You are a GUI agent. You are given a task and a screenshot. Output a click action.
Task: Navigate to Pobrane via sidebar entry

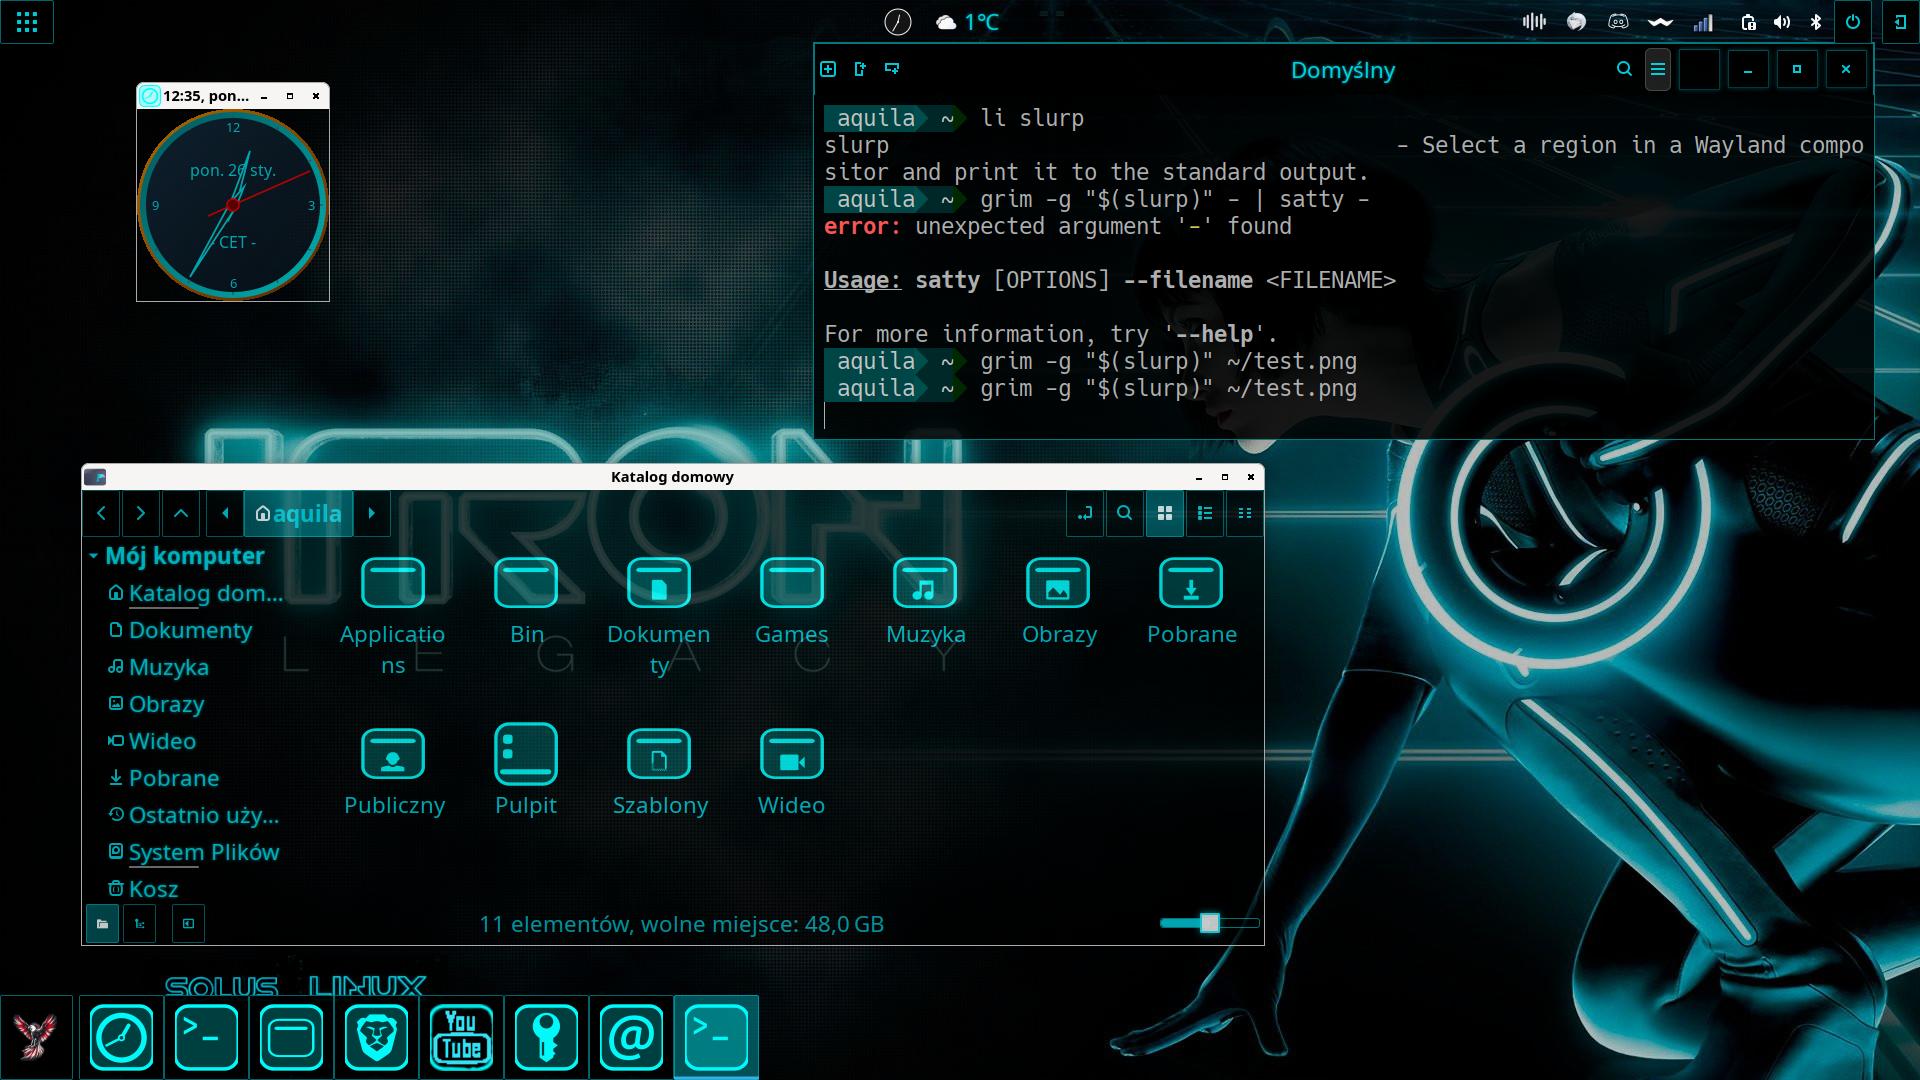[174, 778]
